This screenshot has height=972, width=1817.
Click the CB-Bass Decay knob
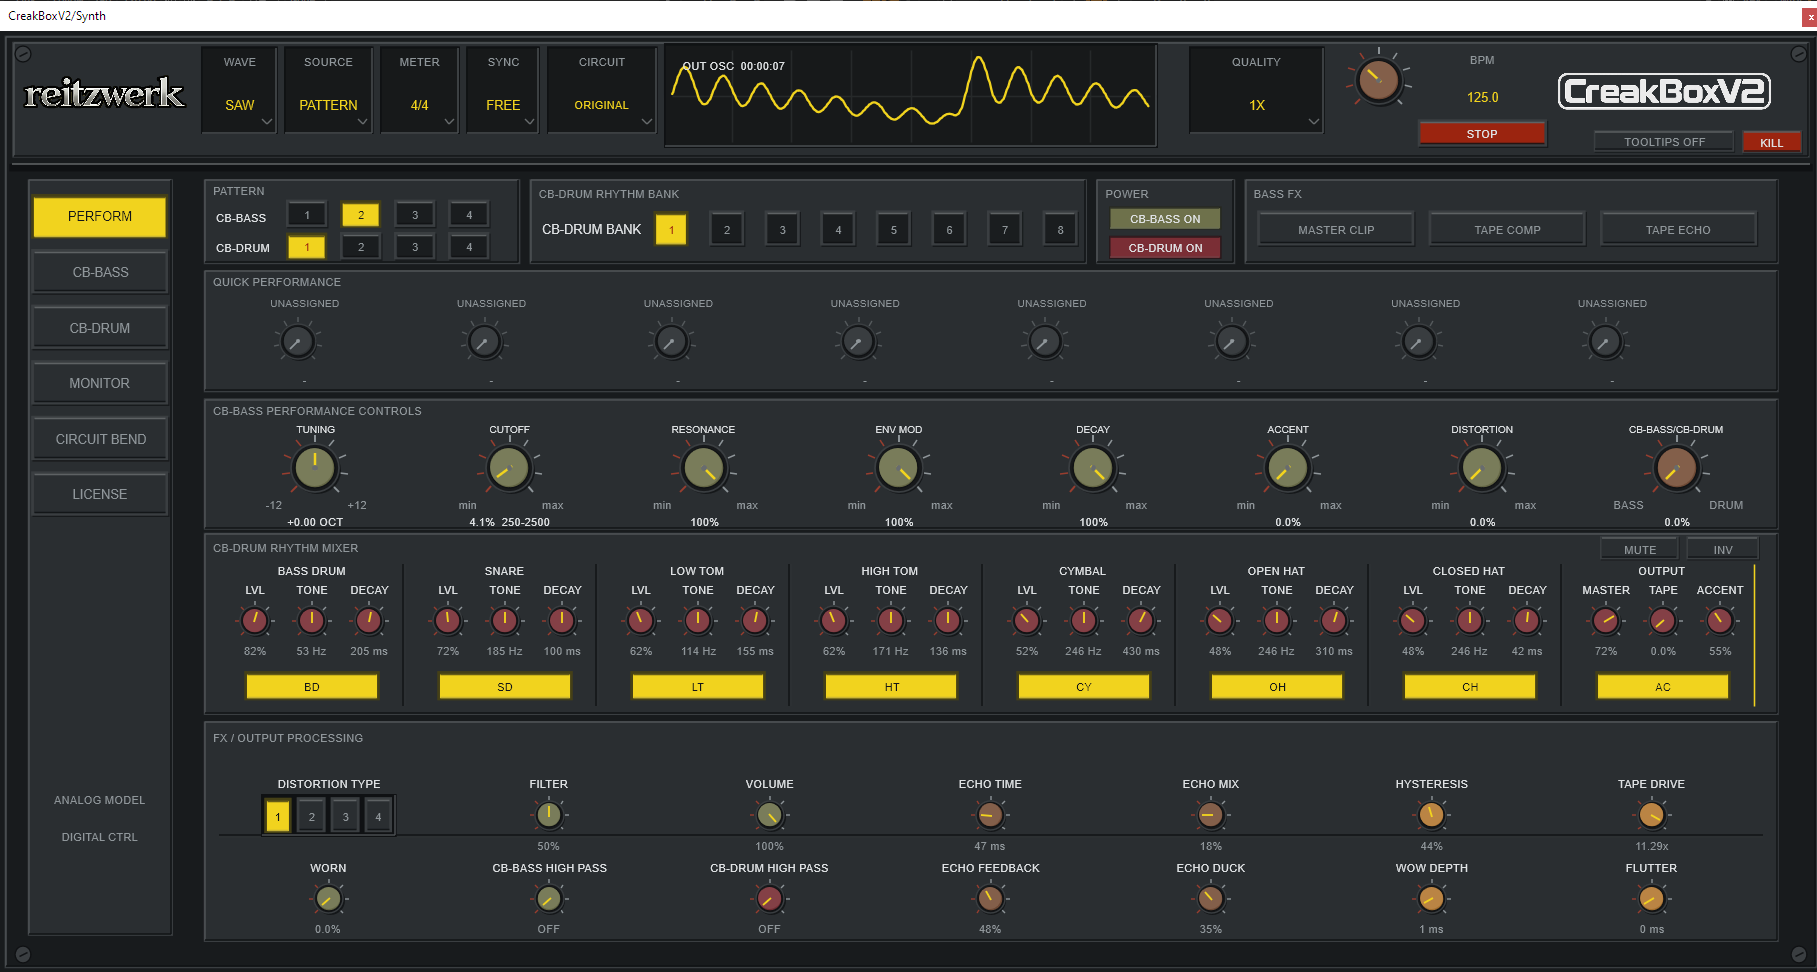pyautogui.click(x=1093, y=468)
